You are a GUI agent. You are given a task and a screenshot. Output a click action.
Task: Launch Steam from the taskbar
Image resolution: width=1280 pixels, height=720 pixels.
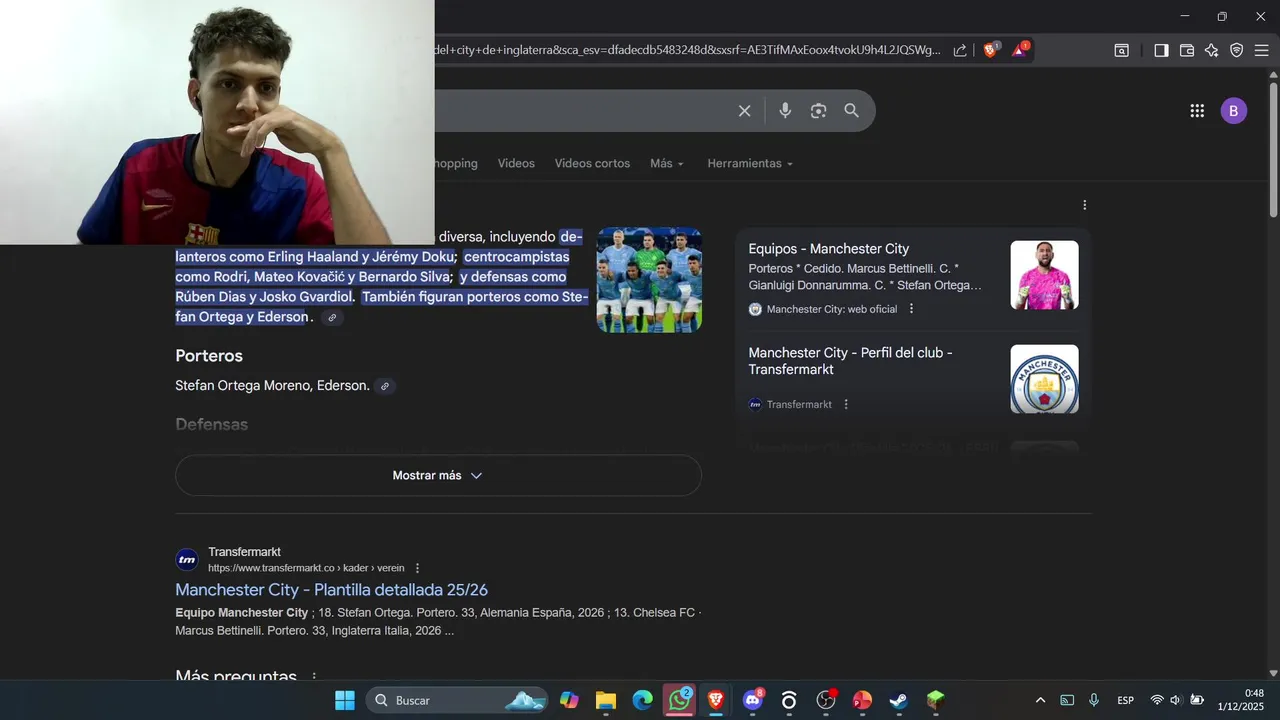click(899, 700)
